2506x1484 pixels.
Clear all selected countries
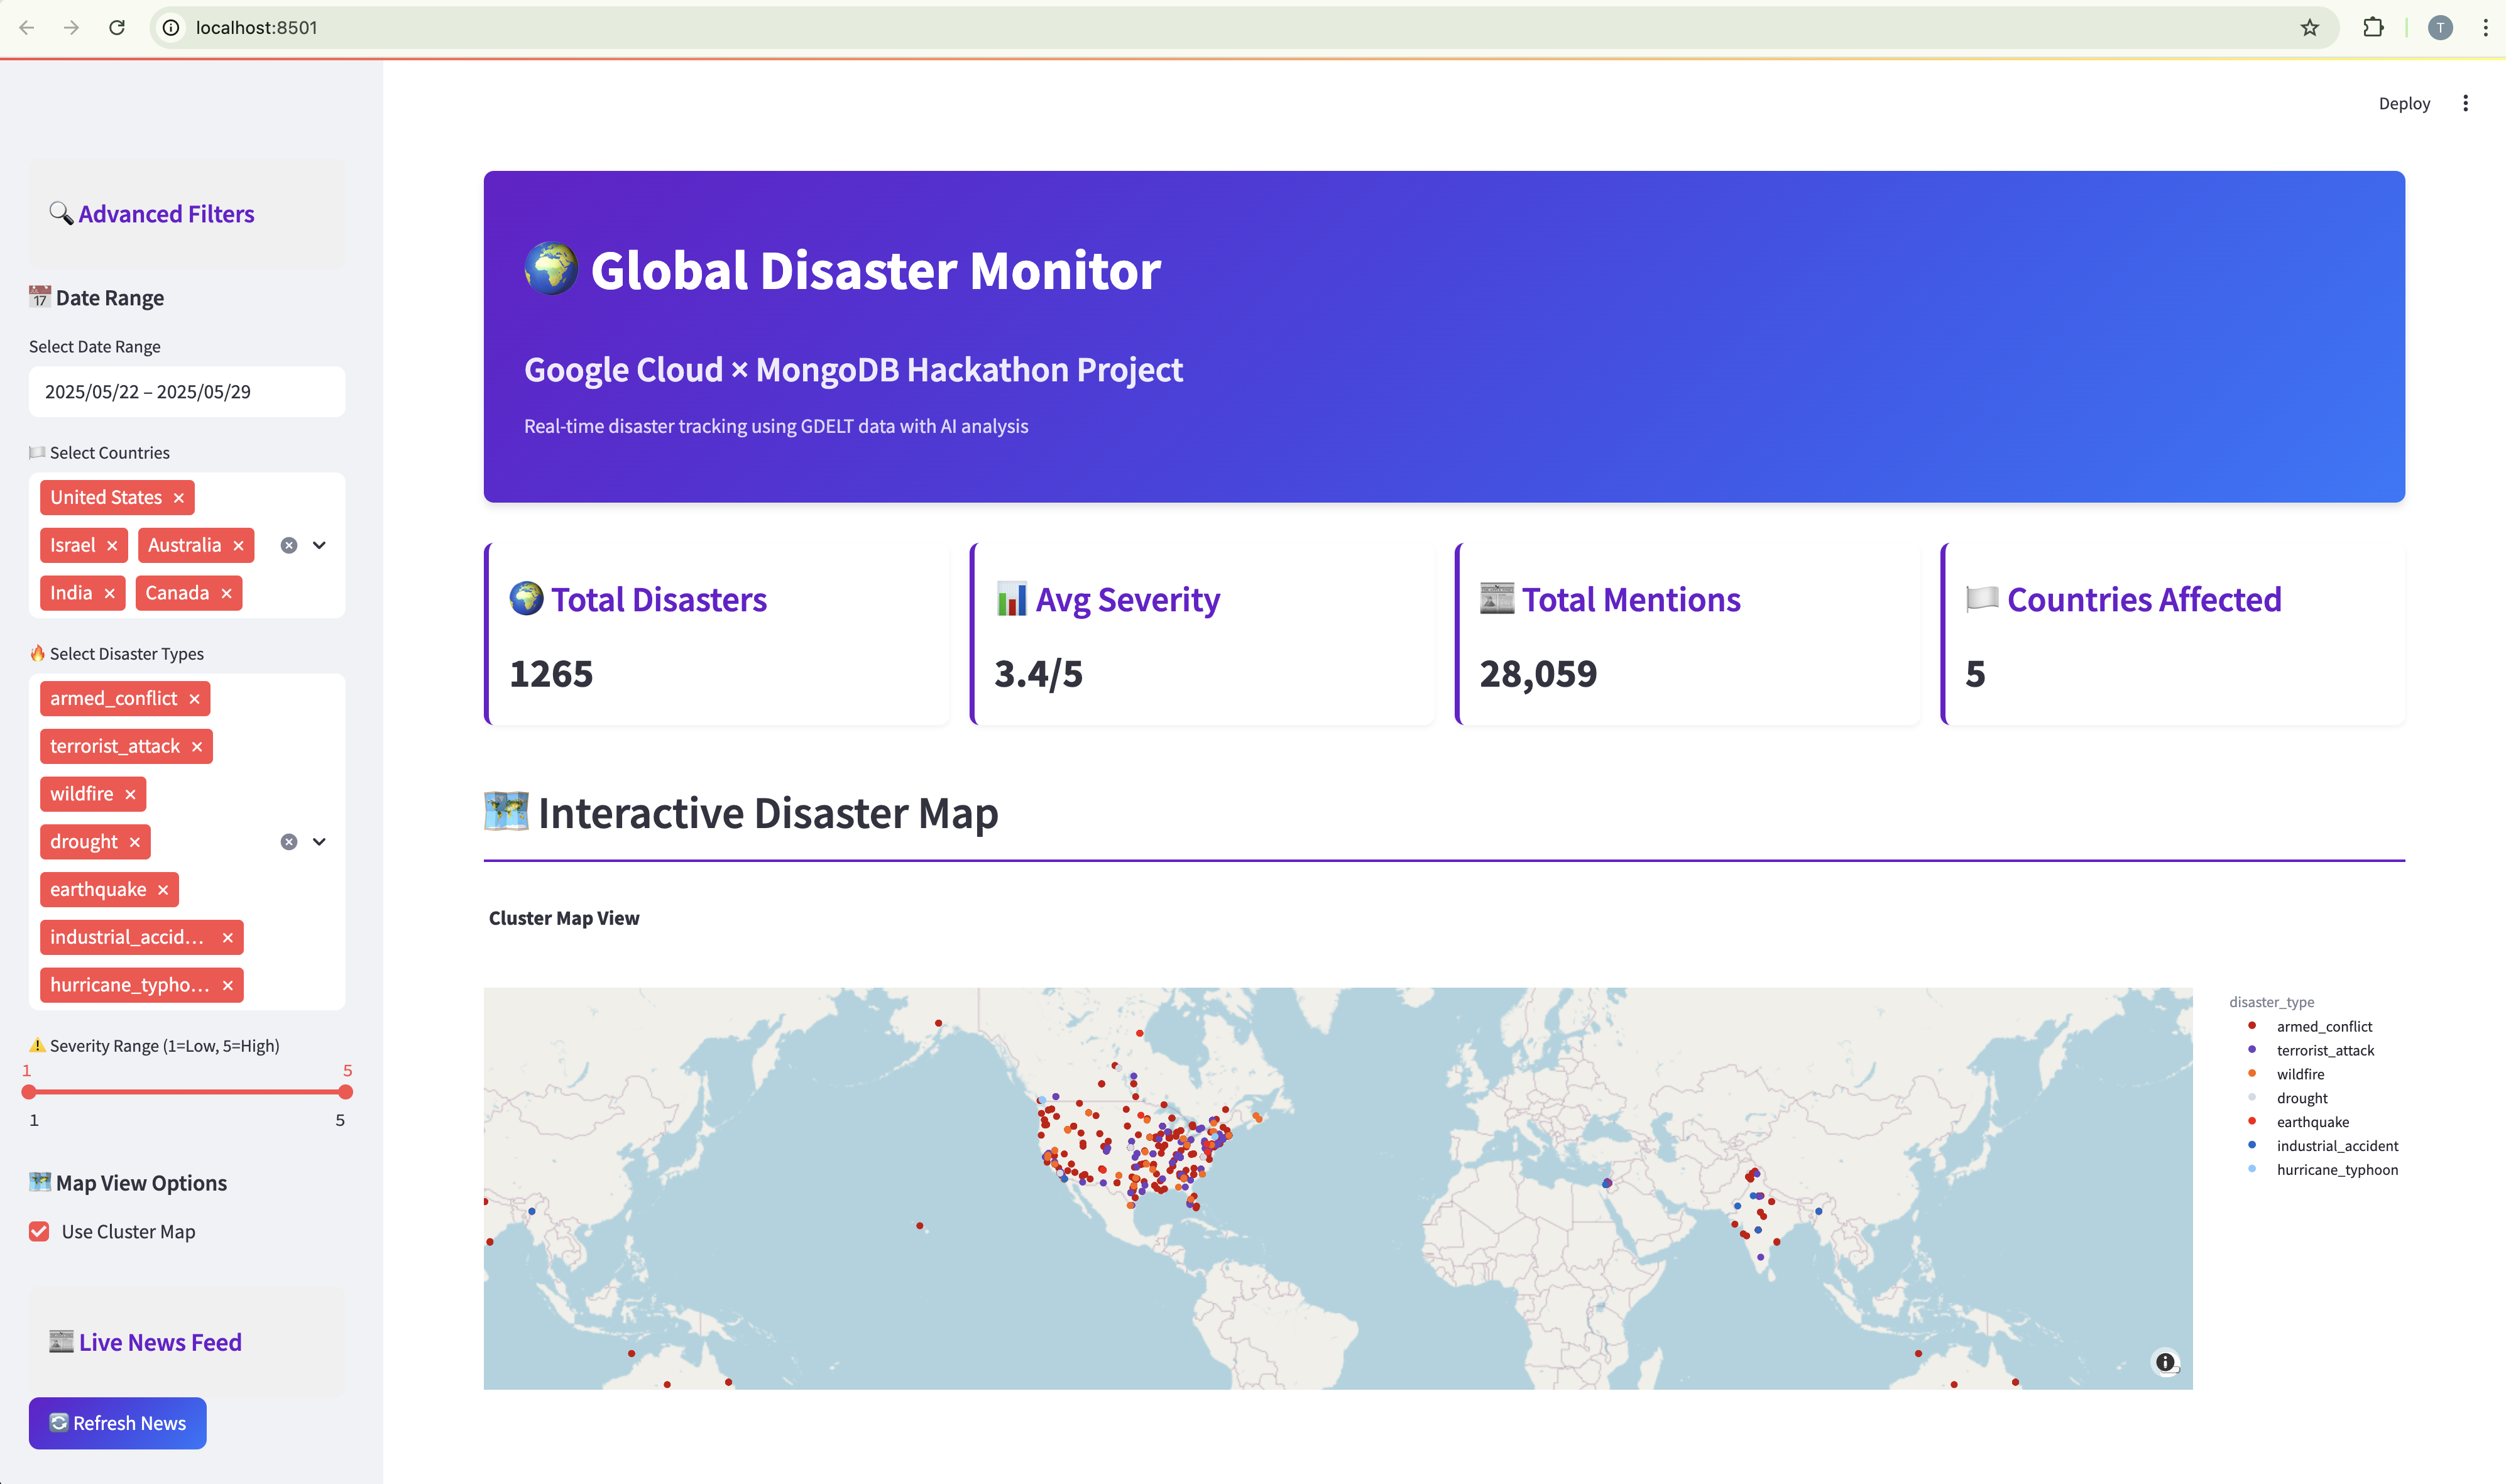(289, 545)
